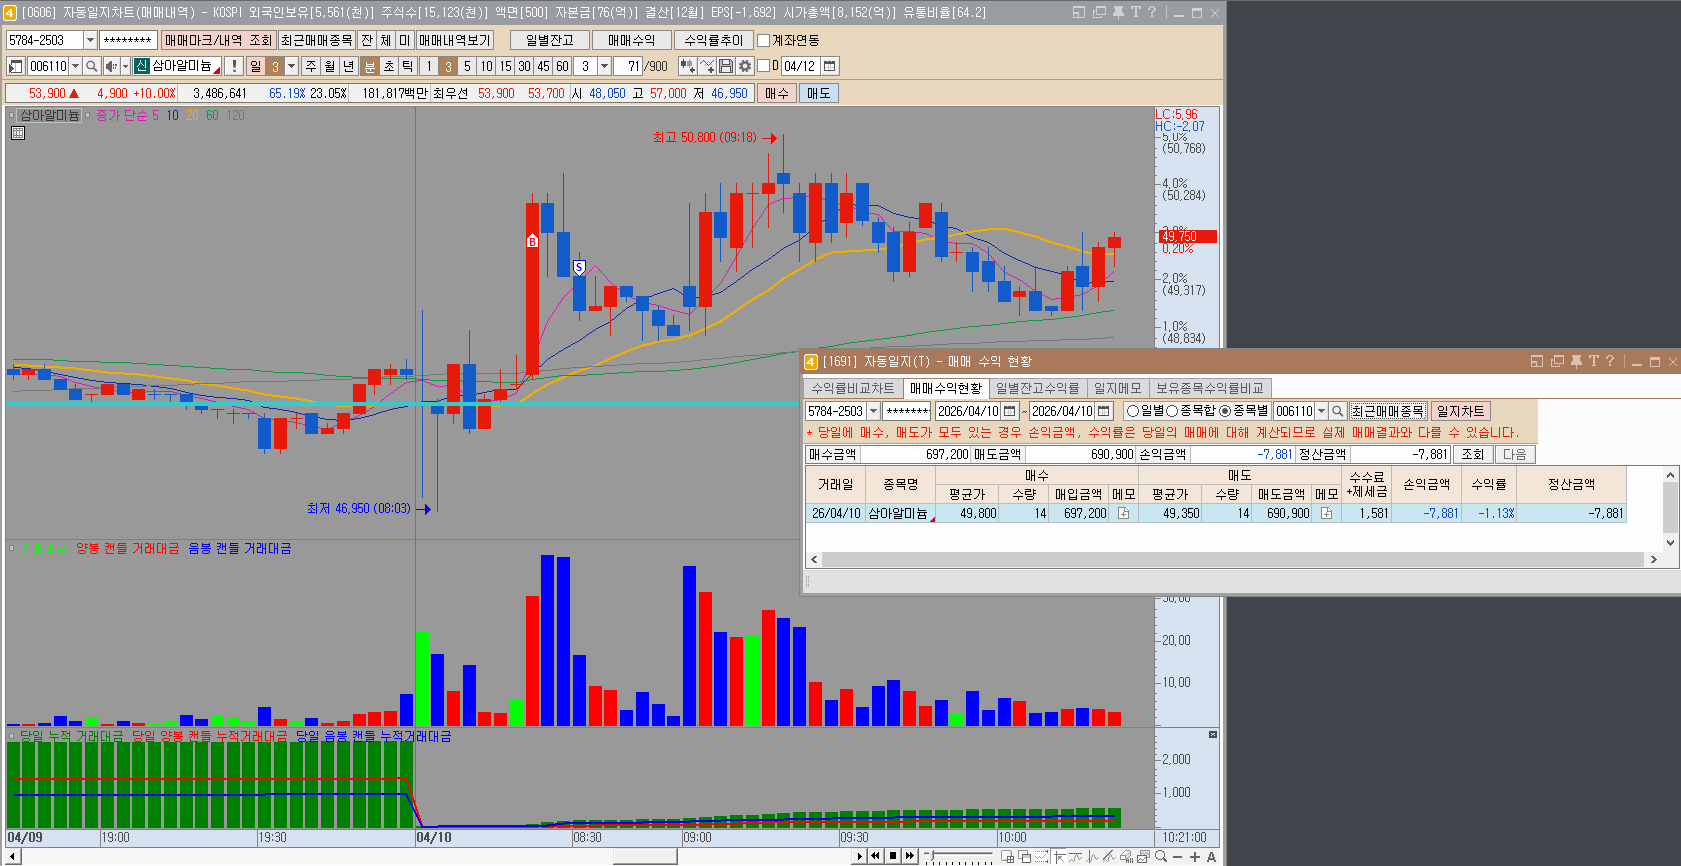Switch to the 보유종목수익률비교 tab
The height and width of the screenshot is (866, 1681).
click(x=1210, y=388)
